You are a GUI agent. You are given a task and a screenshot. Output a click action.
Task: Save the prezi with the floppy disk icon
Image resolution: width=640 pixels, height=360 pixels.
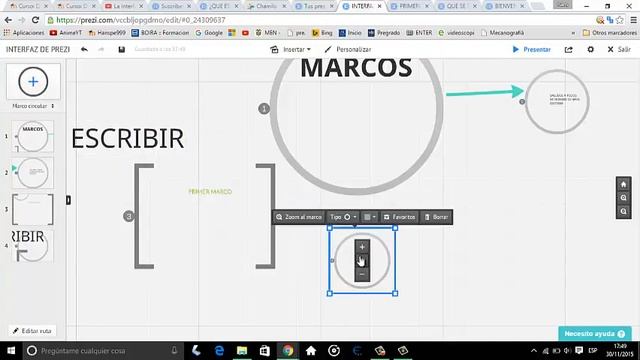click(x=122, y=49)
